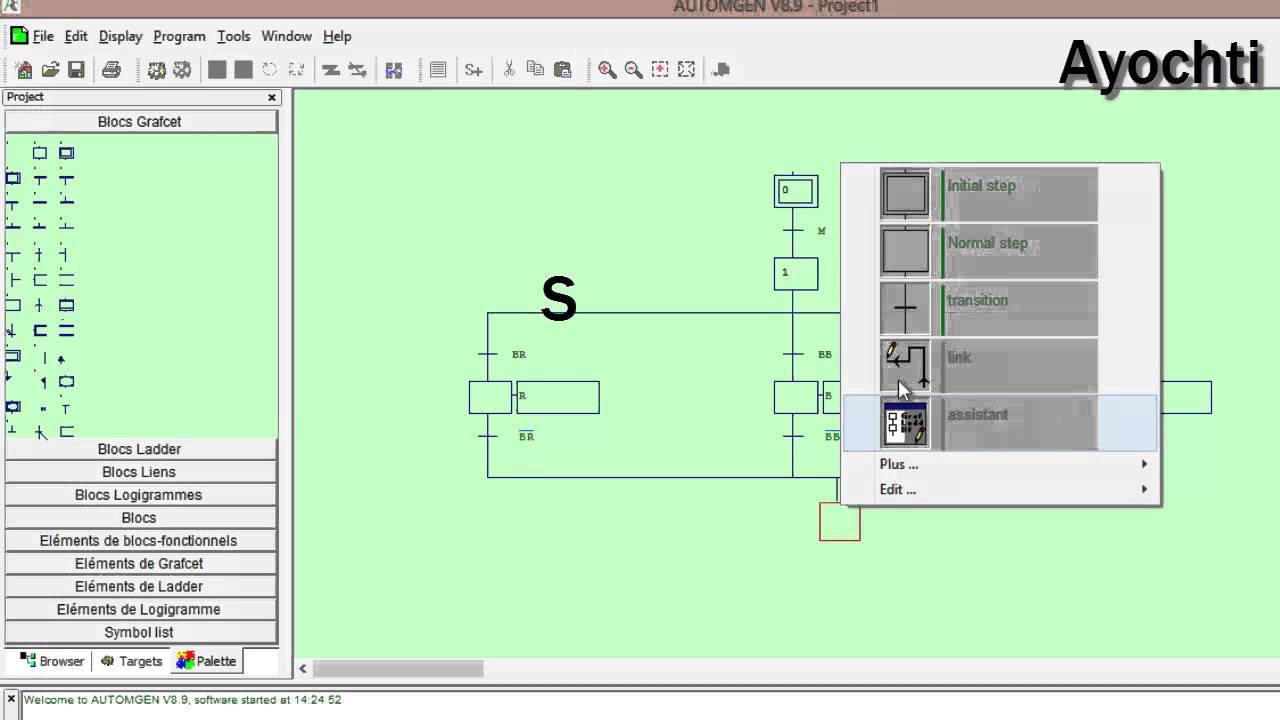Open the Edit menu in the menu bar

click(x=76, y=36)
